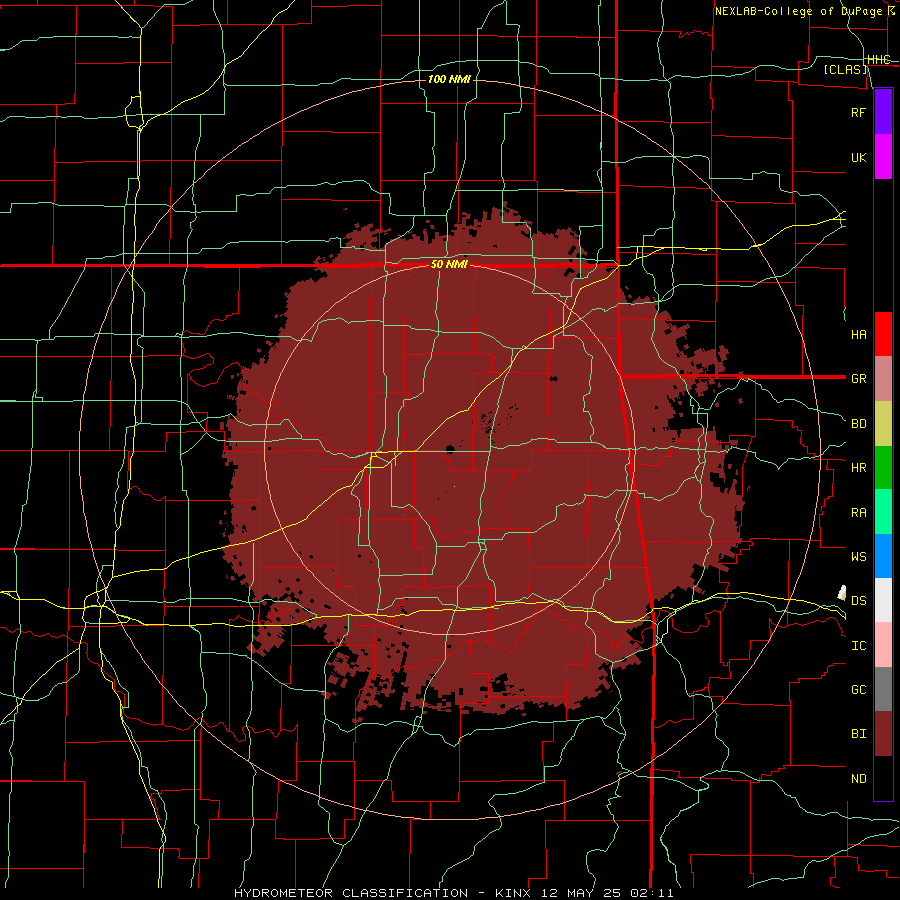900x900 pixels.
Task: Select the WS blue legend swatch
Action: click(x=883, y=556)
